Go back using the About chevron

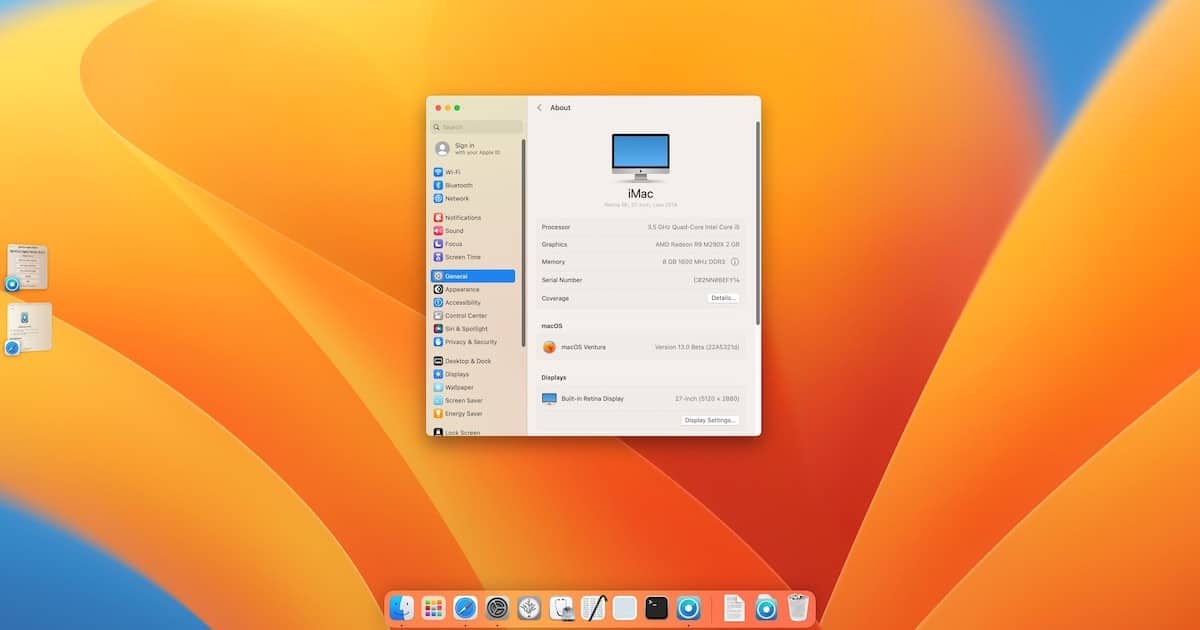(540, 108)
